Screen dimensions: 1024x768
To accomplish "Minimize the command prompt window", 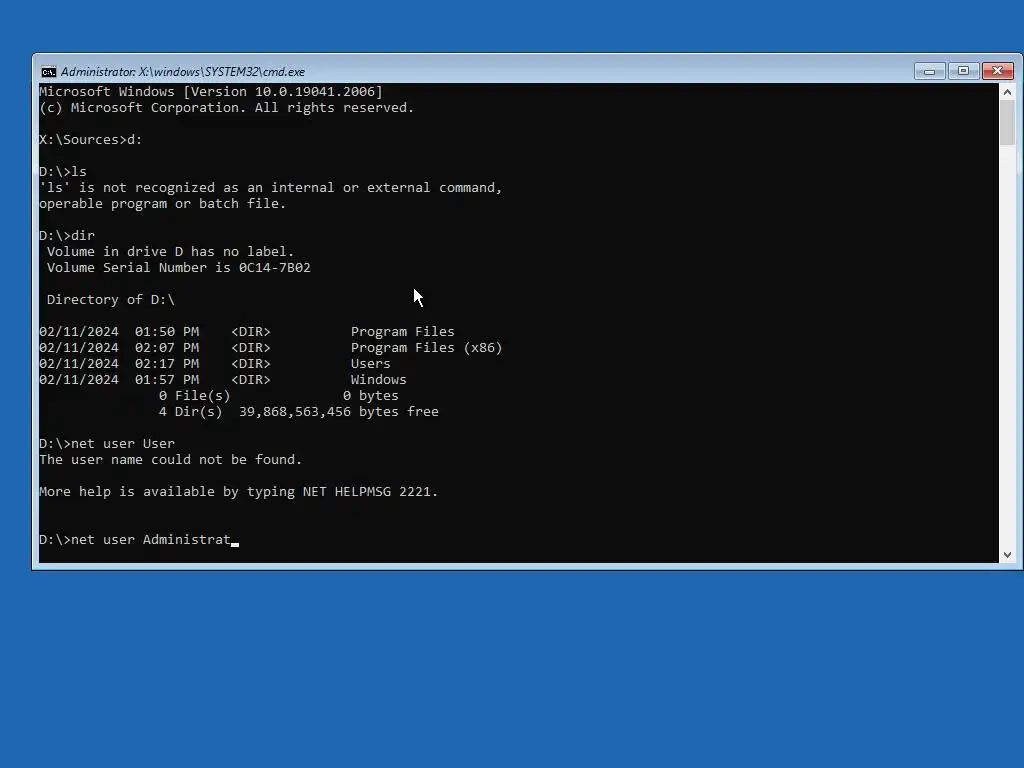I will point(930,71).
